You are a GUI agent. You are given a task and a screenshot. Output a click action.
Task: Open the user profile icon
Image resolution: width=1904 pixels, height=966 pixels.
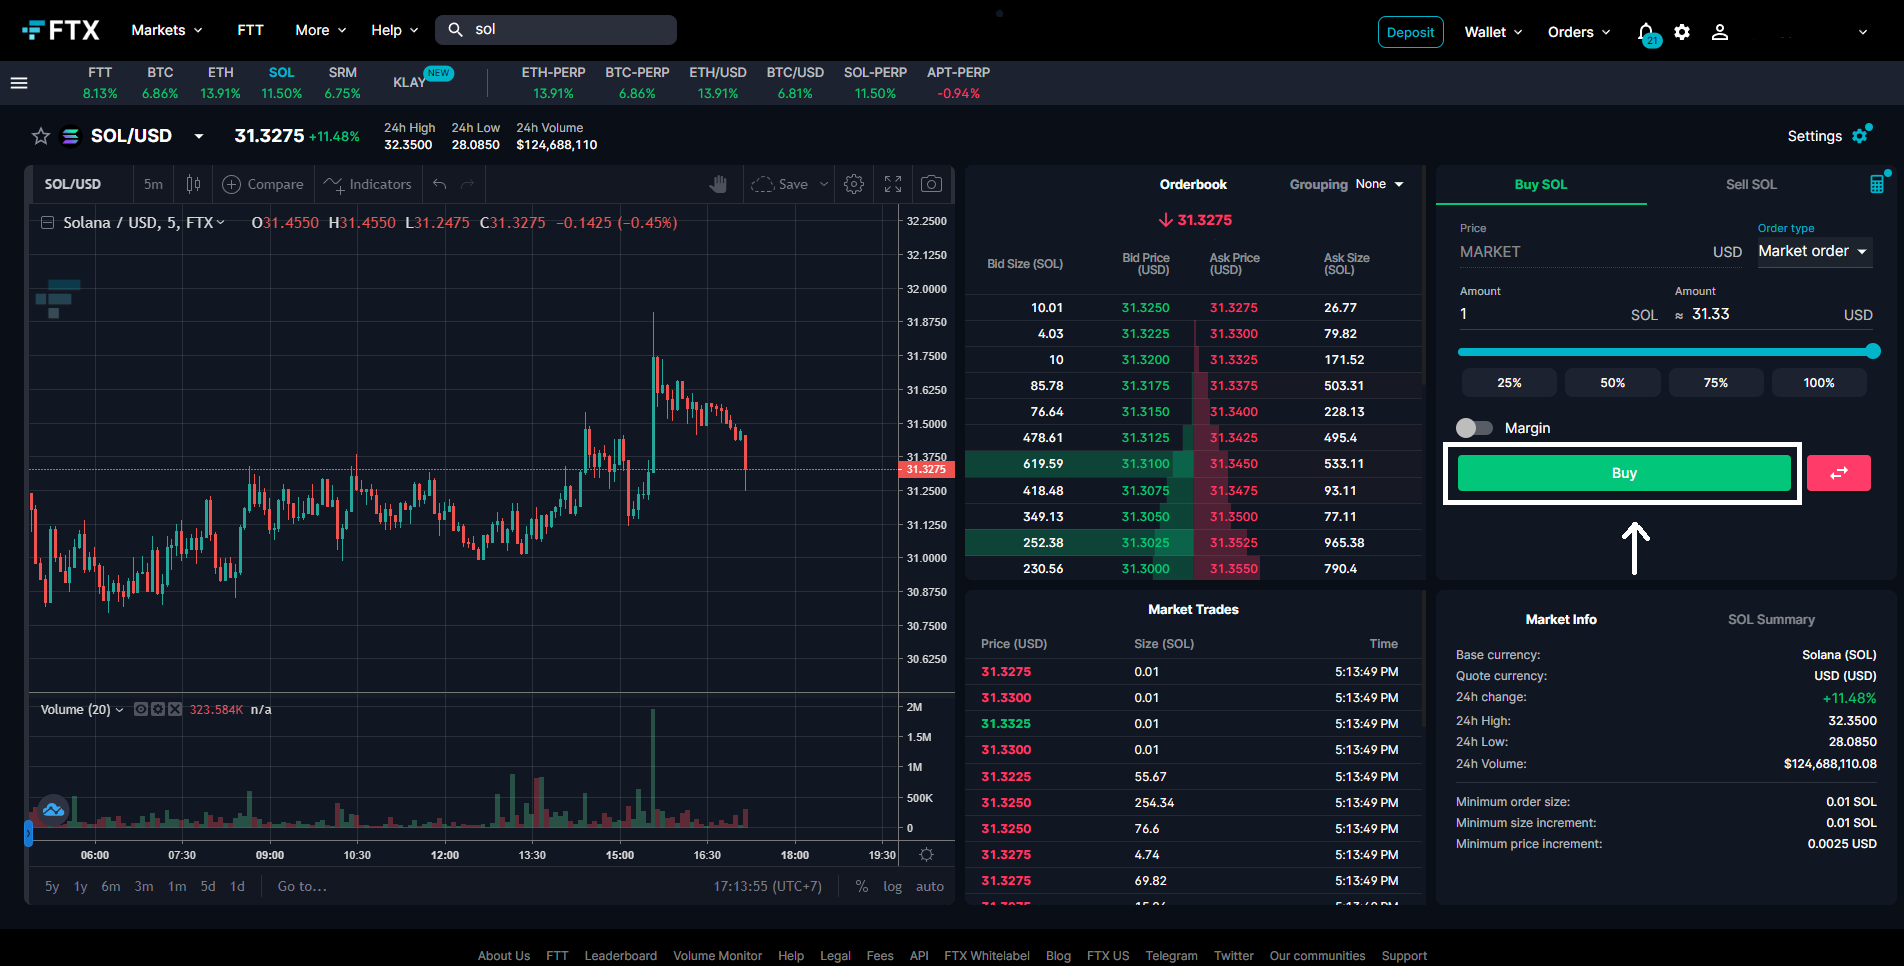point(1720,32)
